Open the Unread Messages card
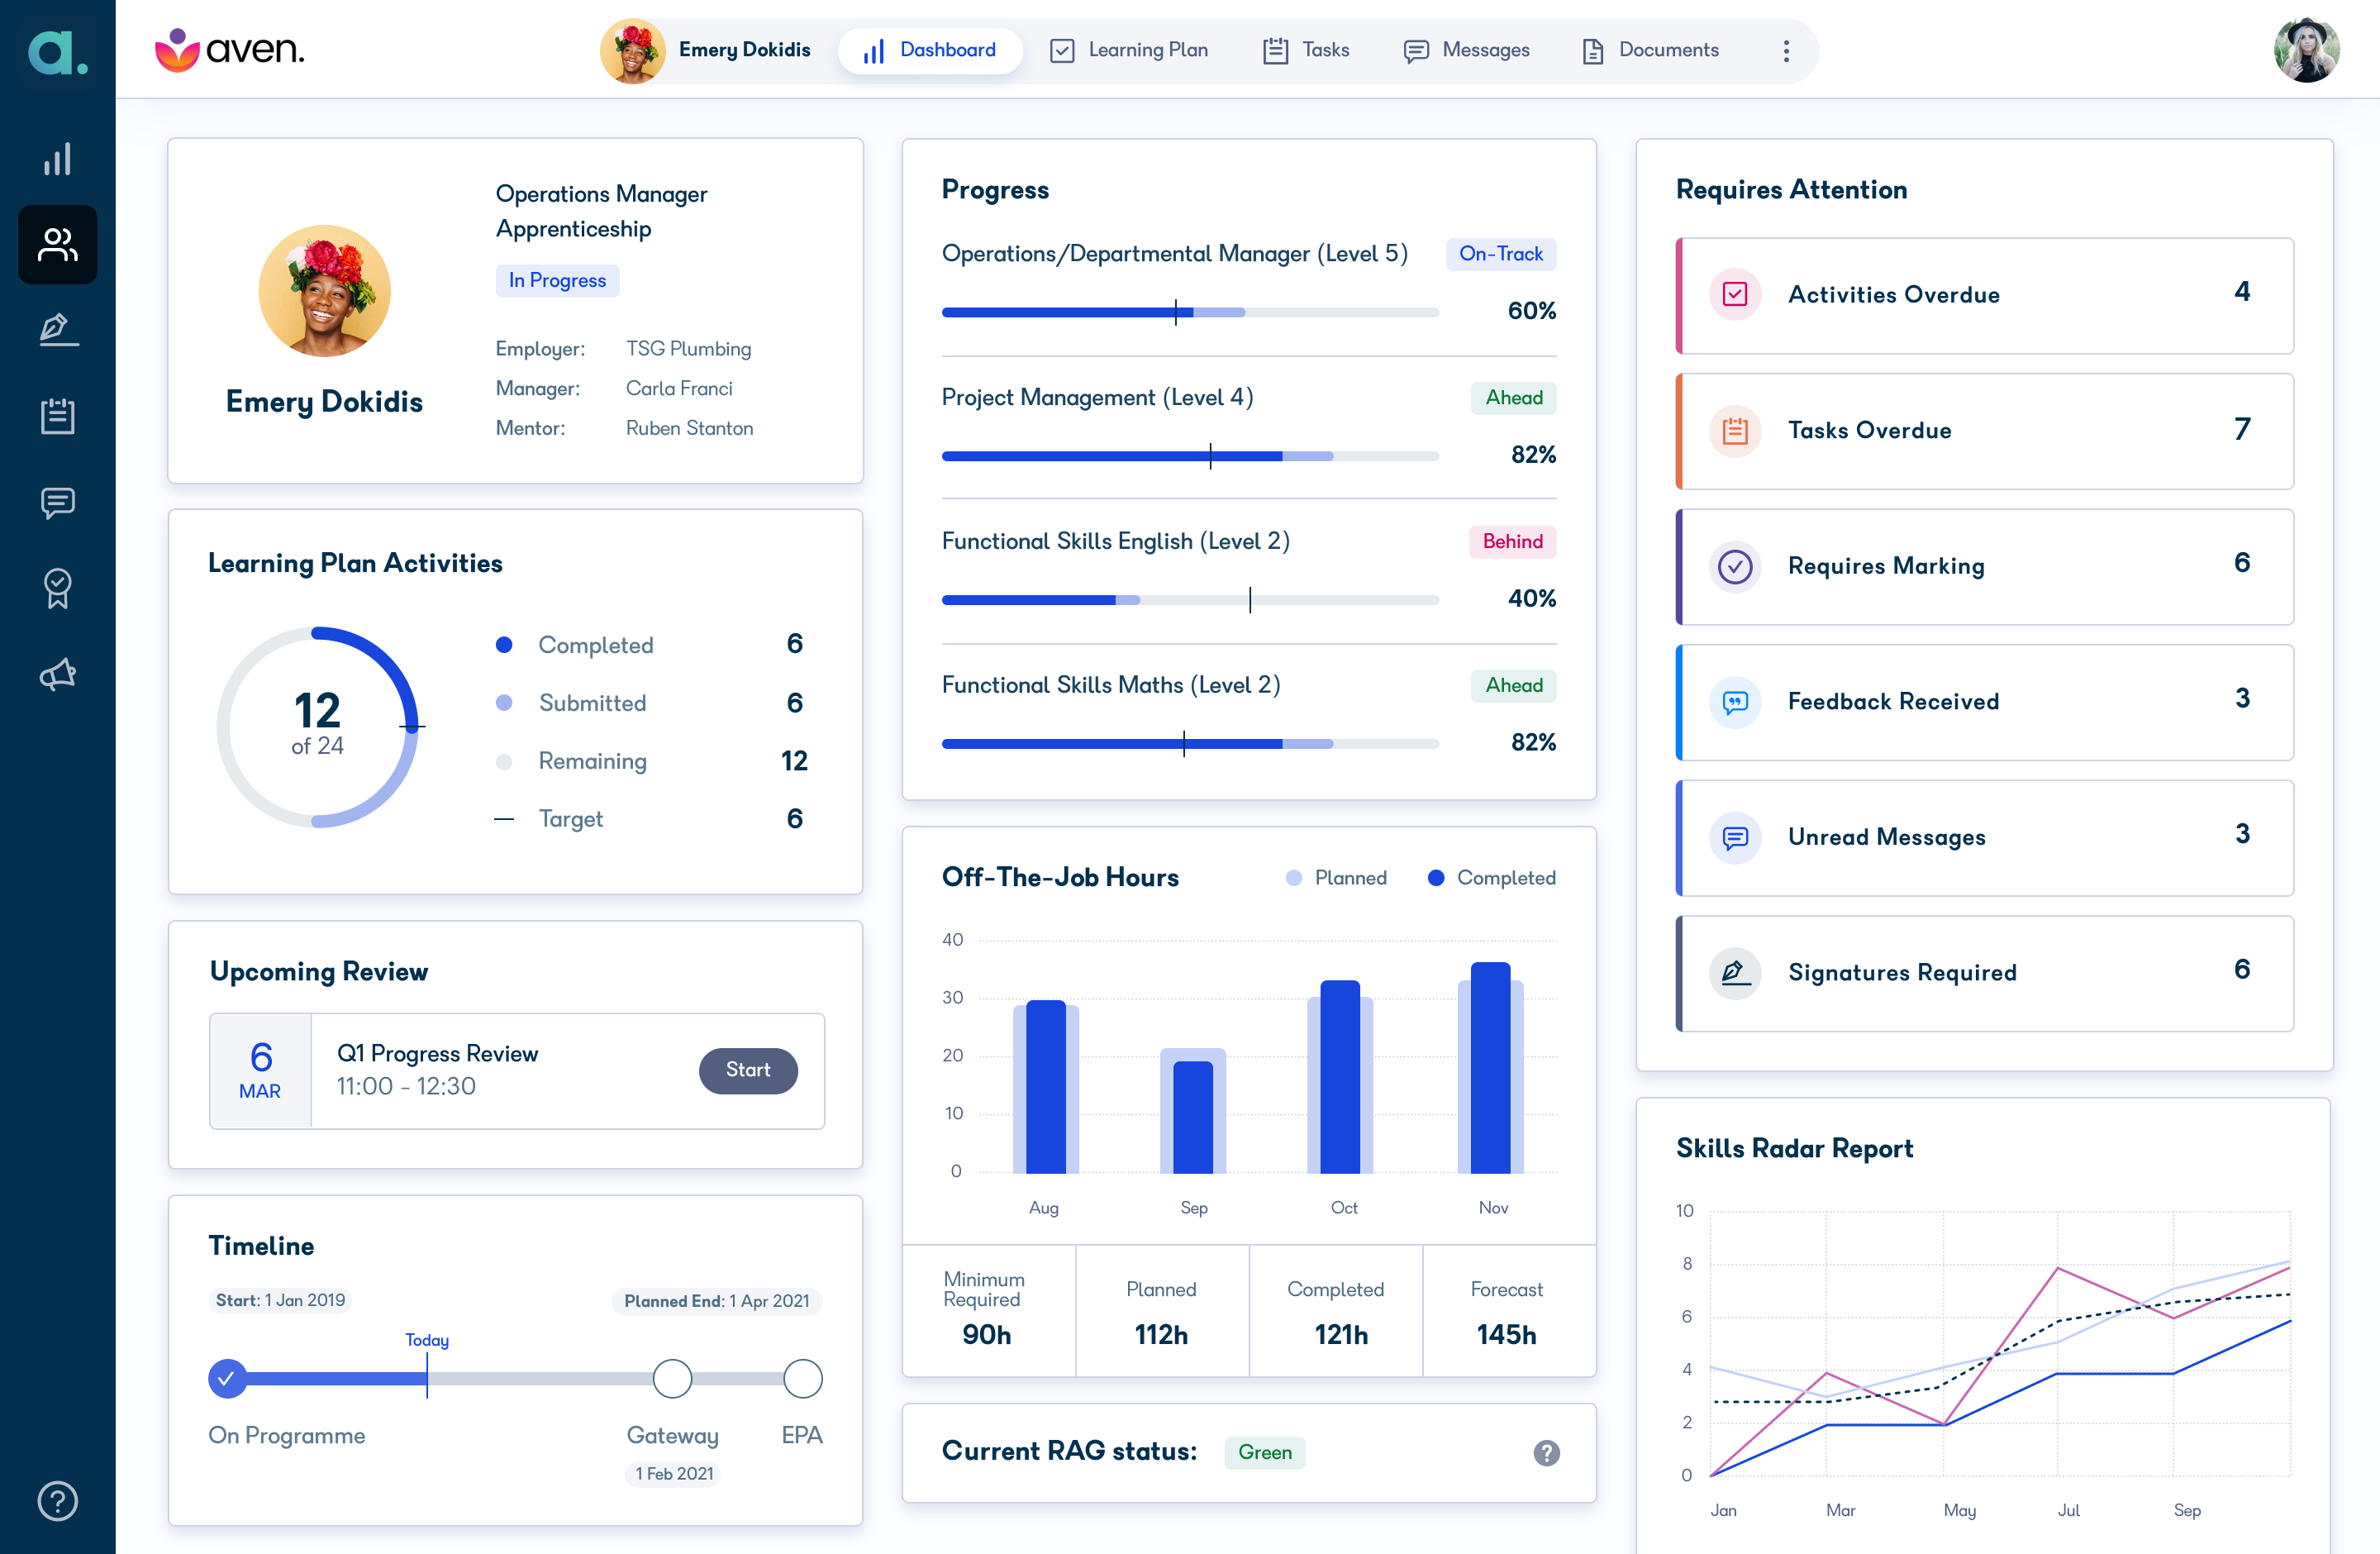Screen dimensions: 2380x1554 pyautogui.click(x=1985, y=838)
